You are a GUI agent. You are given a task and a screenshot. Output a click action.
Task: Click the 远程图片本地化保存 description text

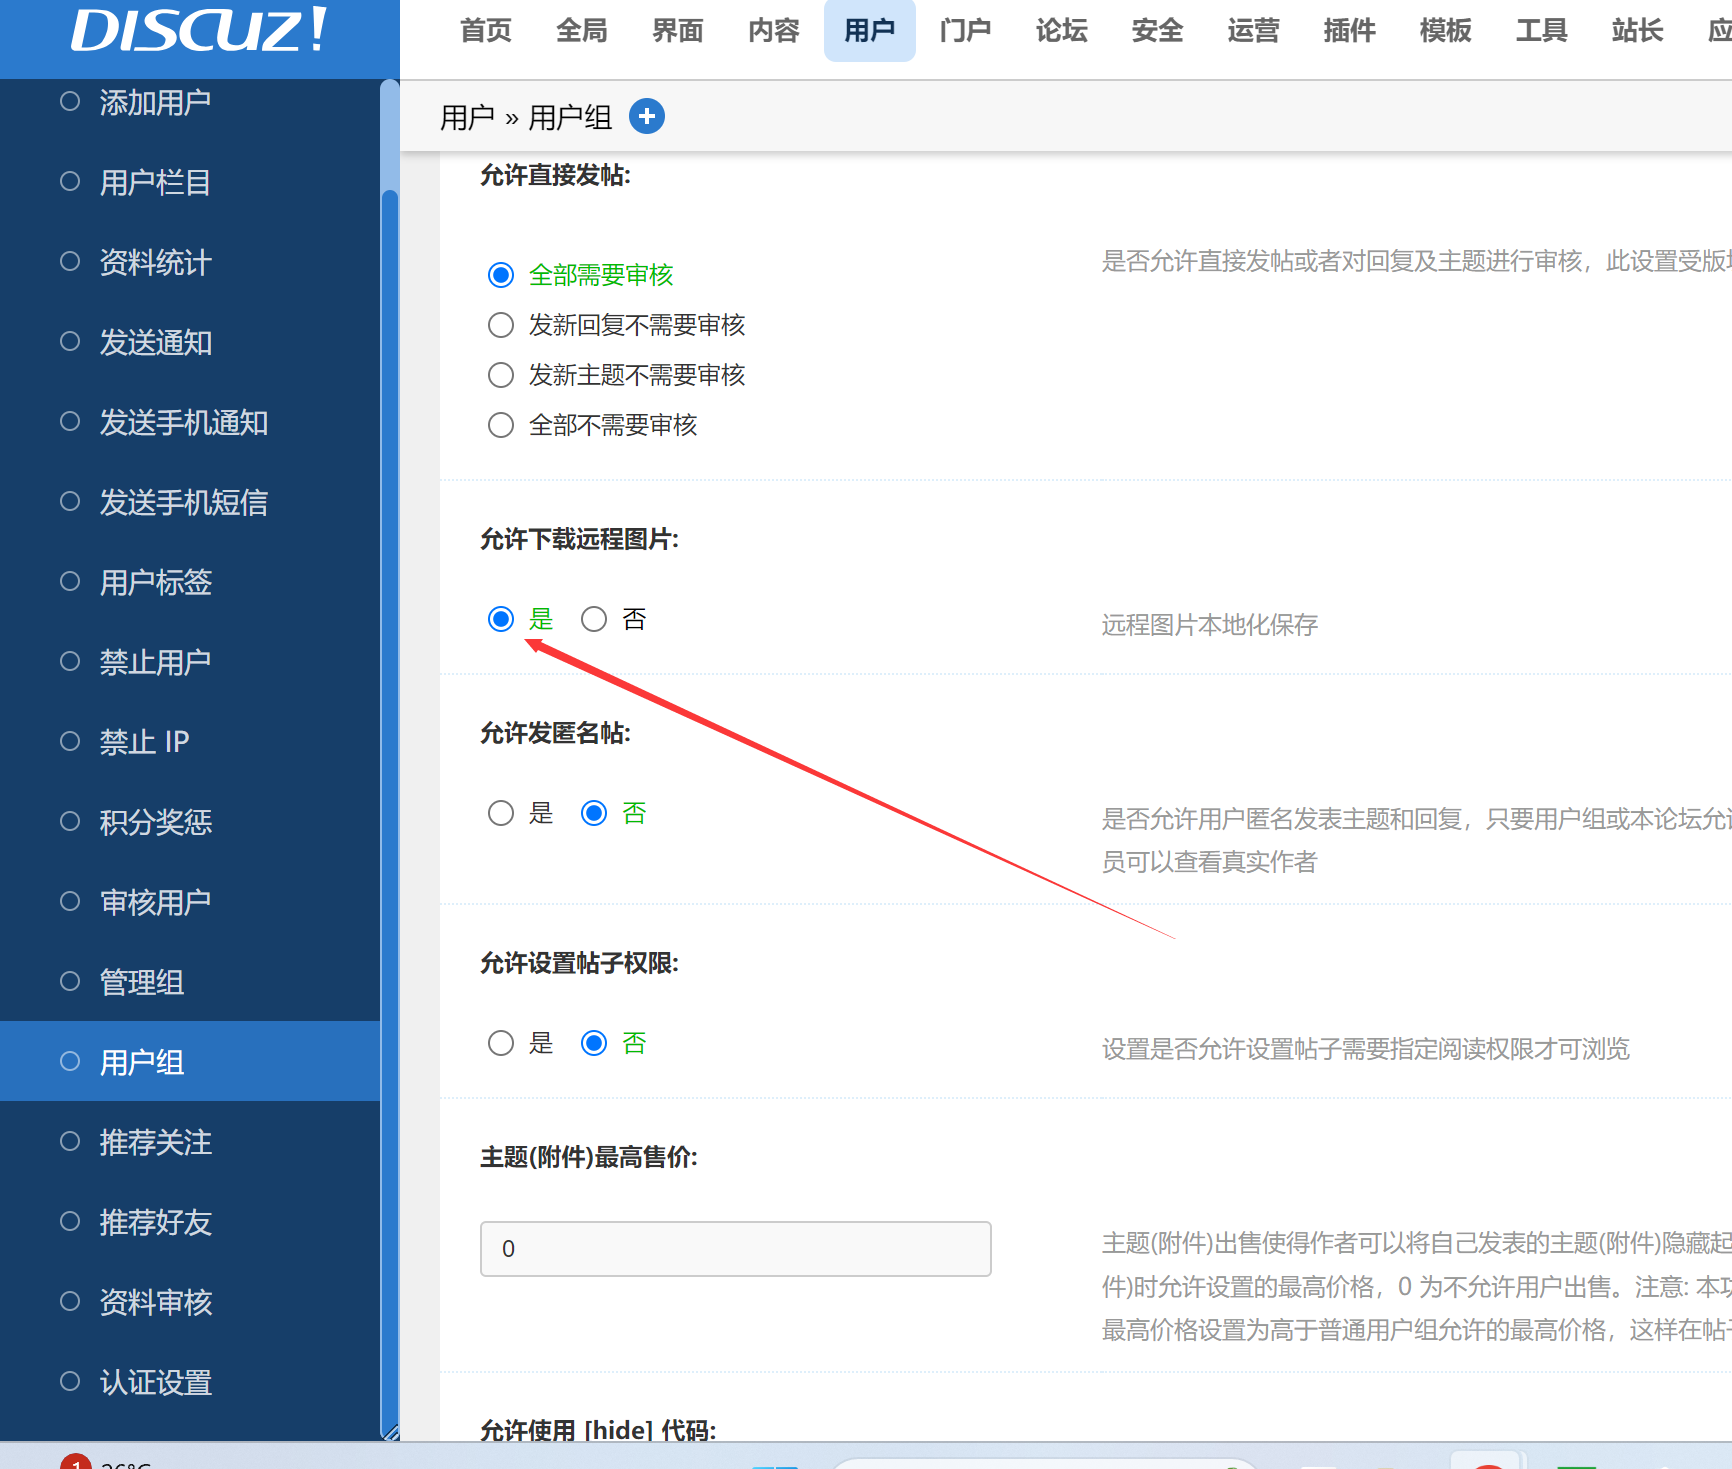[x=1210, y=625]
